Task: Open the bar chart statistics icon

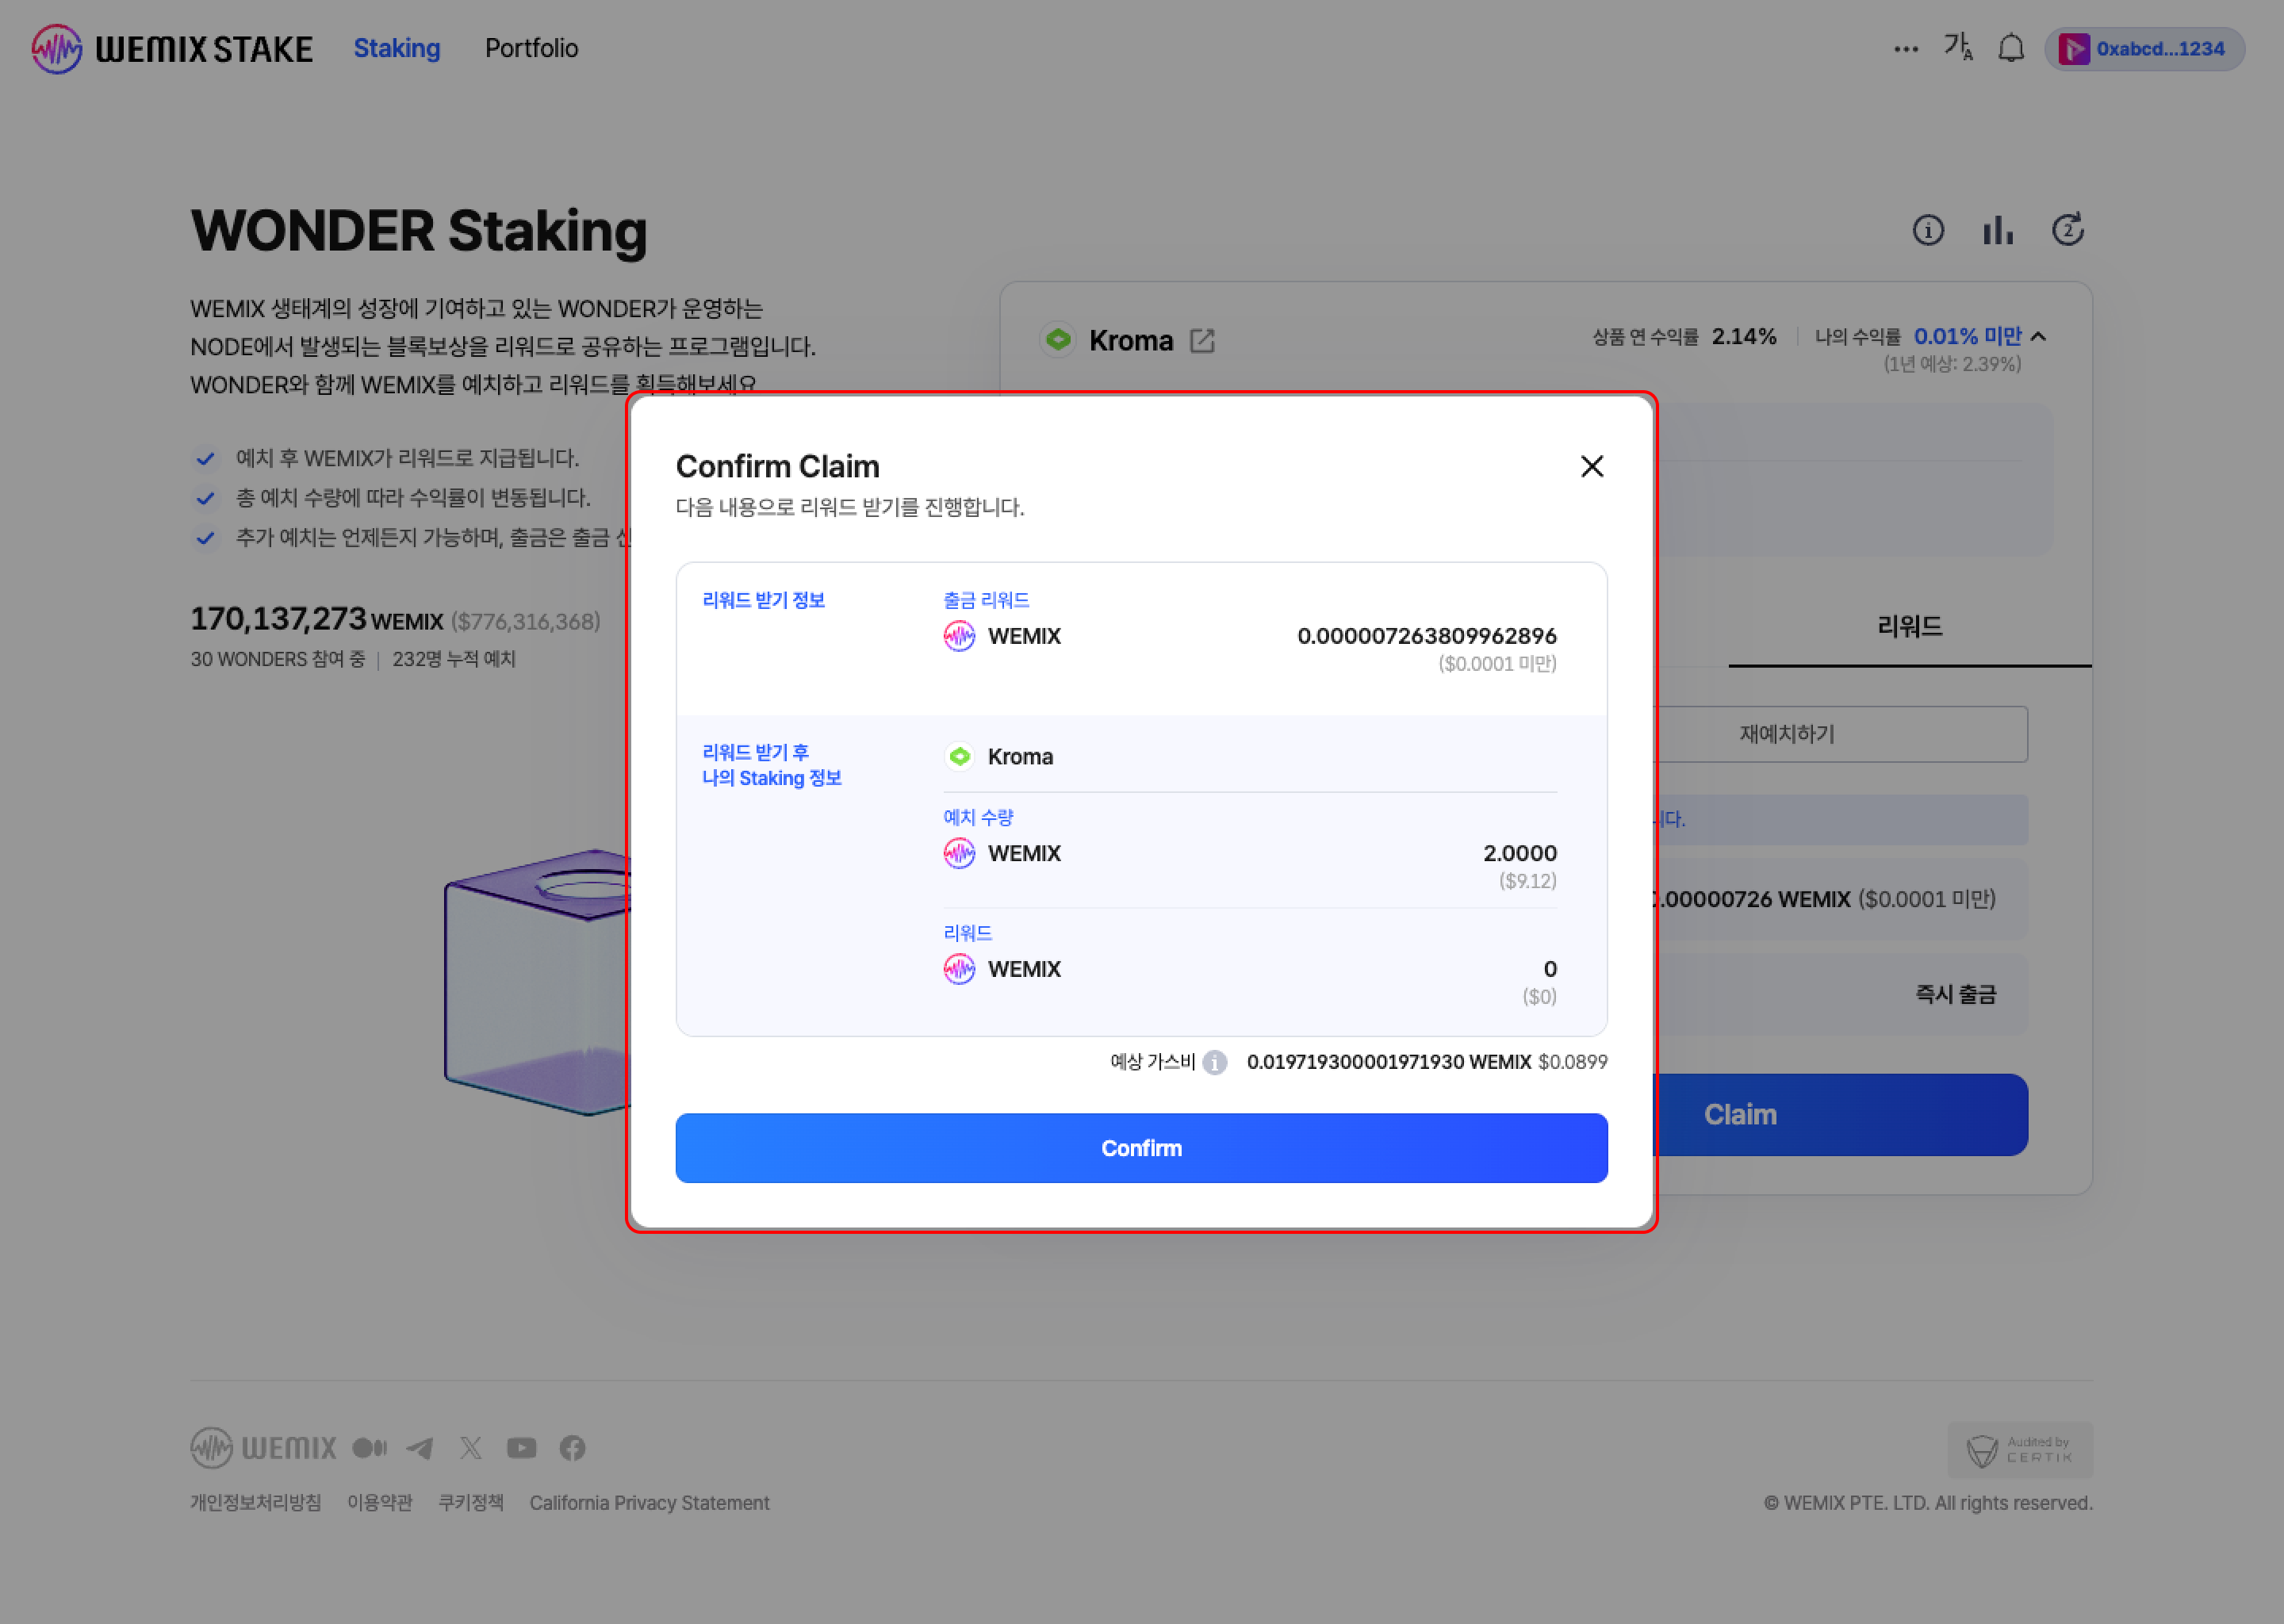Action: pyautogui.click(x=1997, y=230)
